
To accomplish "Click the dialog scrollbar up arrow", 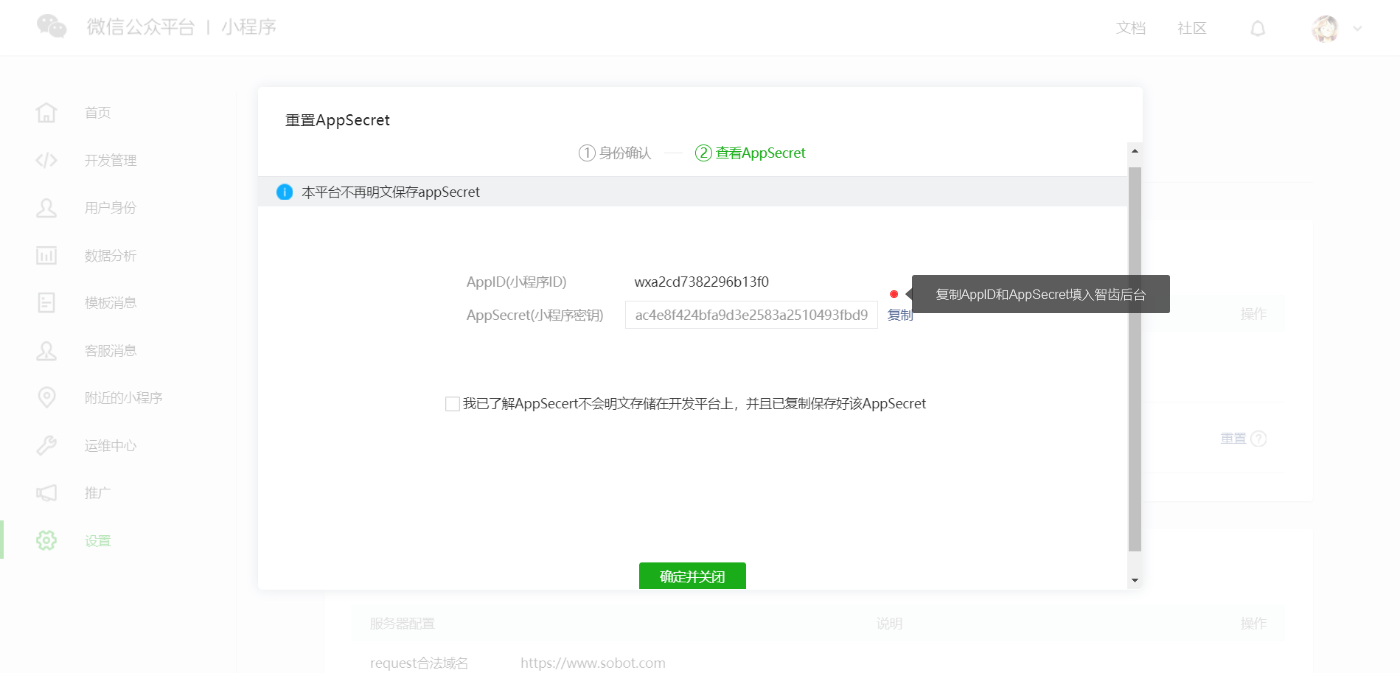I will click(1134, 153).
